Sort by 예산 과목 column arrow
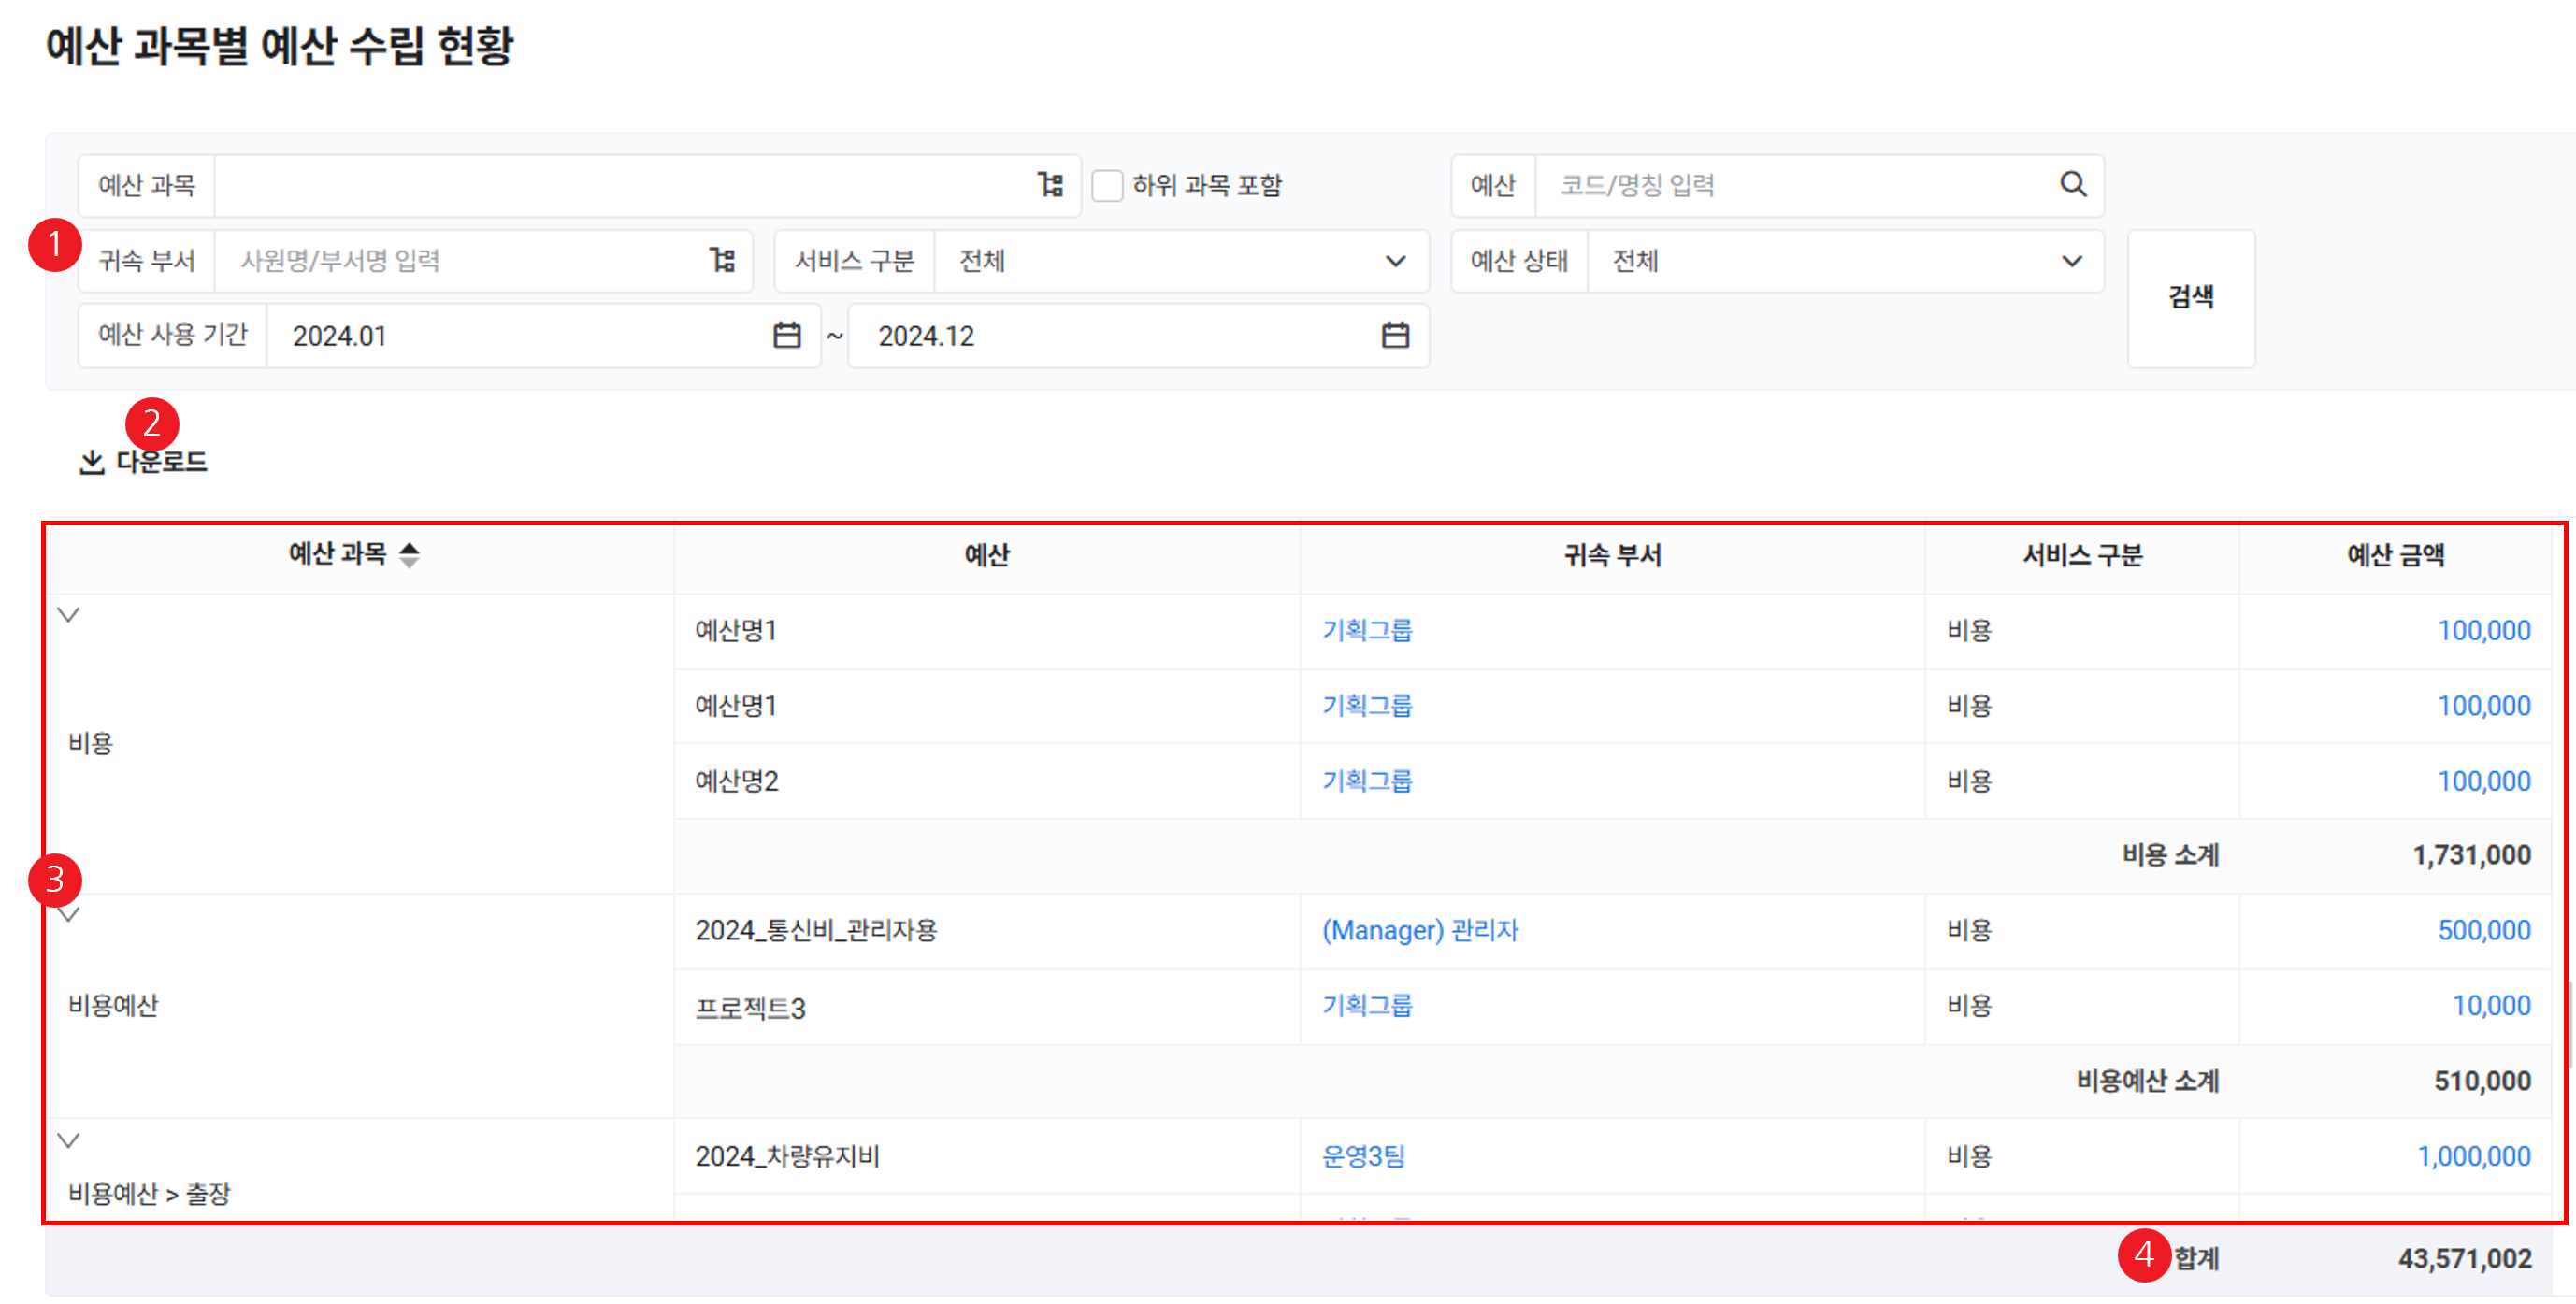2576x1304 pixels. point(409,555)
